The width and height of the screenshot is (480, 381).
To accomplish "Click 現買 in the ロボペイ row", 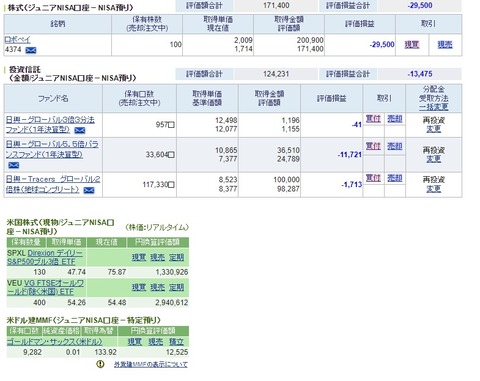I will tap(412, 45).
